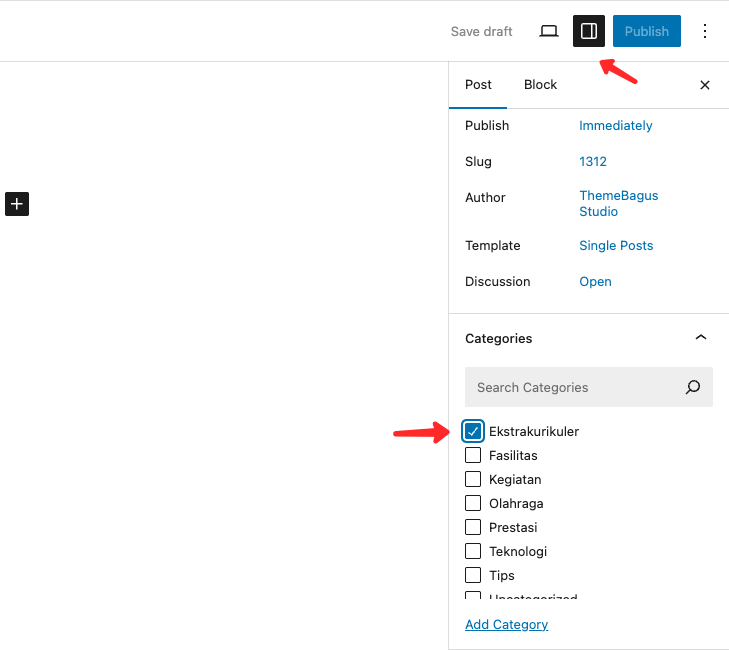The height and width of the screenshot is (650, 729).
Task: Open the Single Posts template selector
Action: (x=616, y=245)
